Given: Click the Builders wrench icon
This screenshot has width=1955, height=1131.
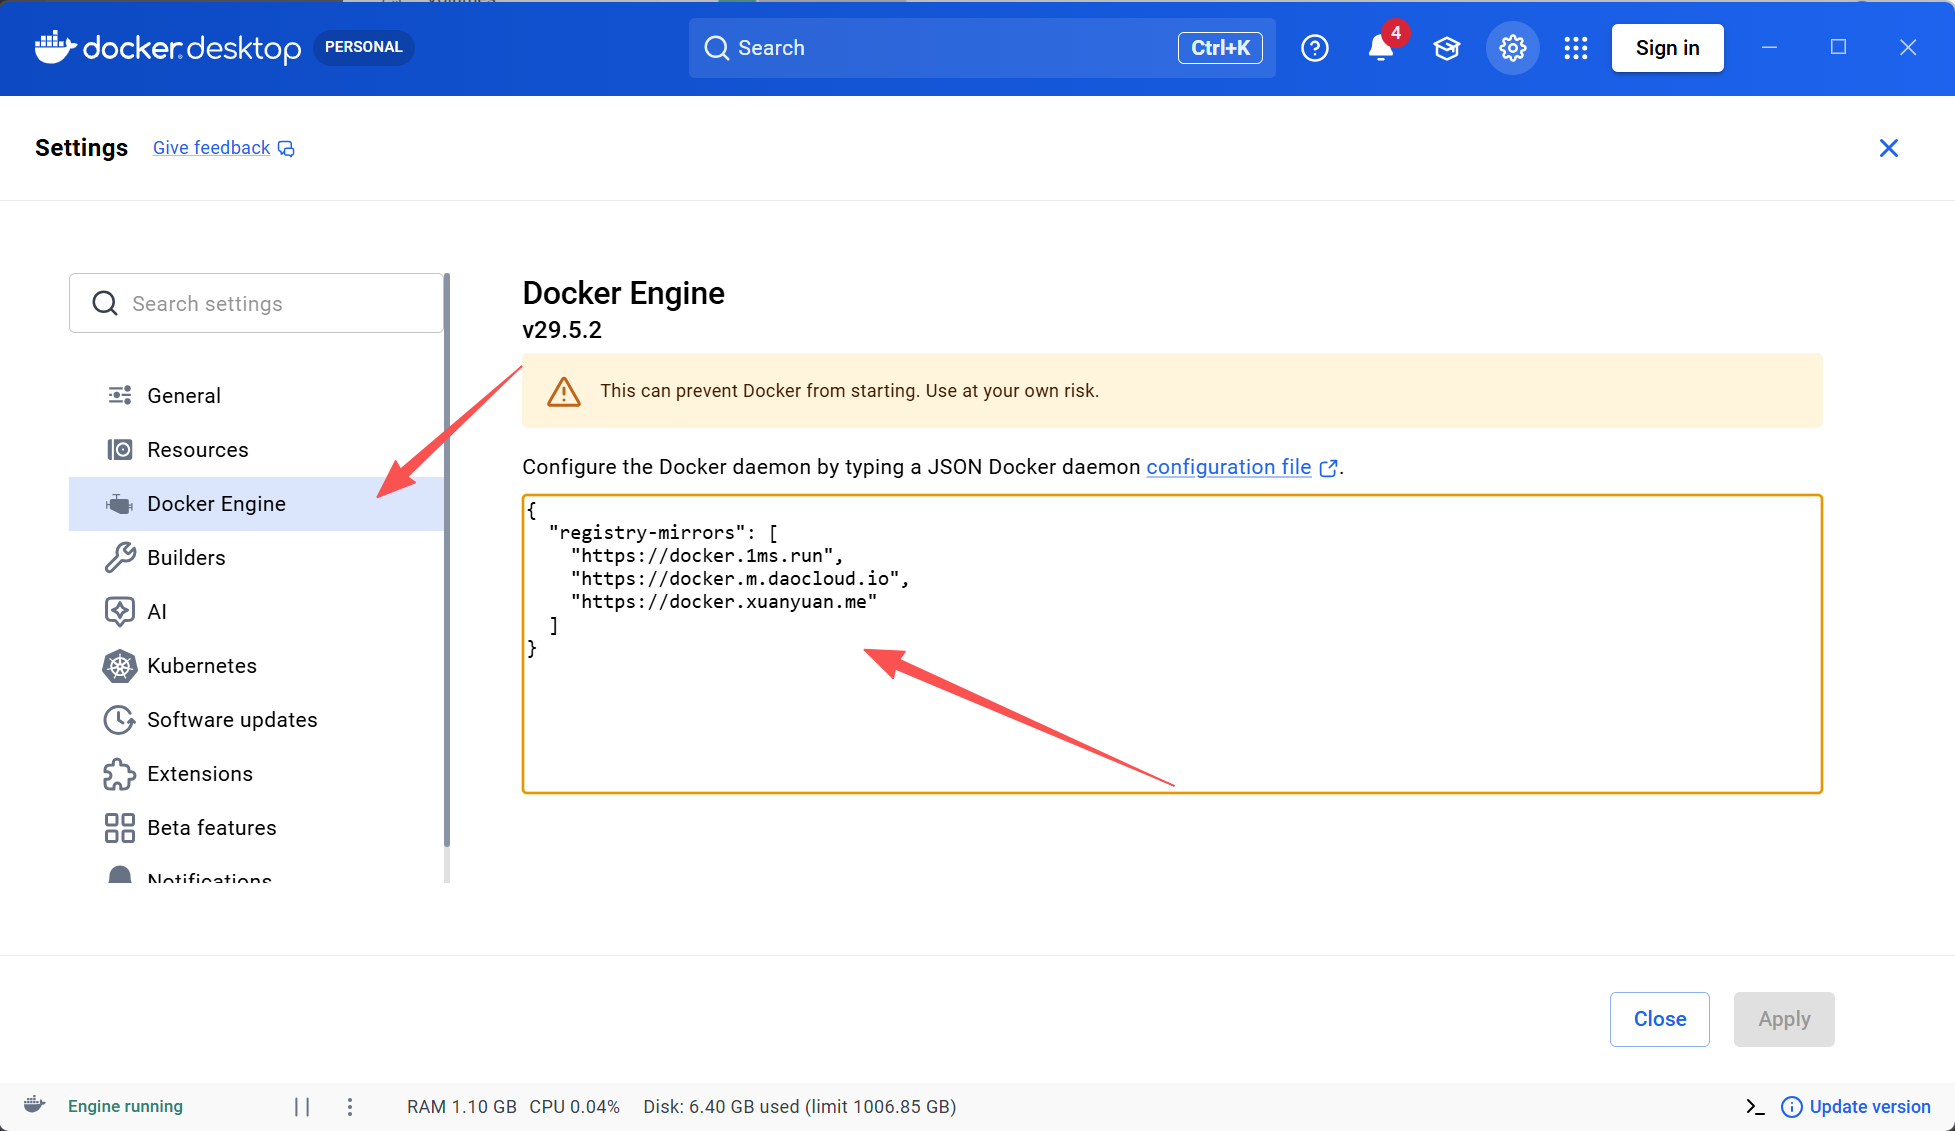Looking at the screenshot, I should click(x=120, y=558).
